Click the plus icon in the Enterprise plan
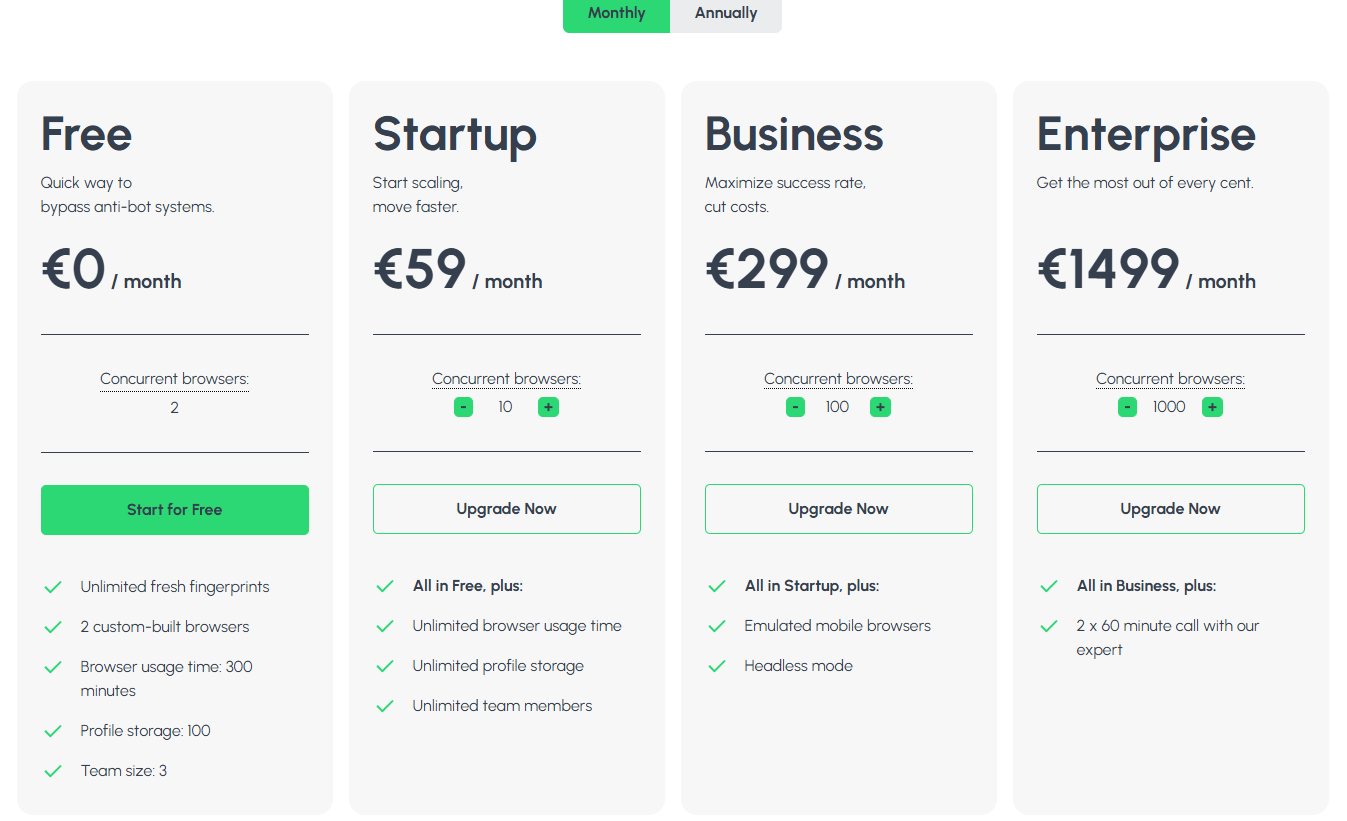Image resolution: width=1347 pixels, height=821 pixels. pos(1212,407)
